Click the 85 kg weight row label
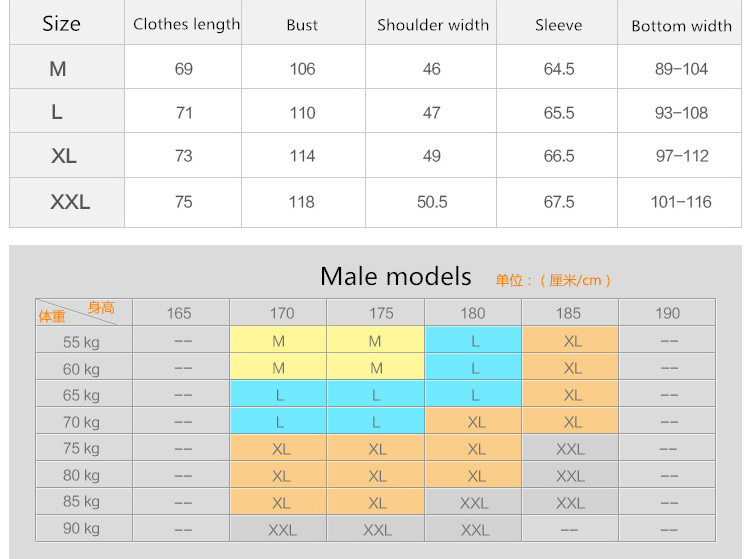 (x=81, y=501)
